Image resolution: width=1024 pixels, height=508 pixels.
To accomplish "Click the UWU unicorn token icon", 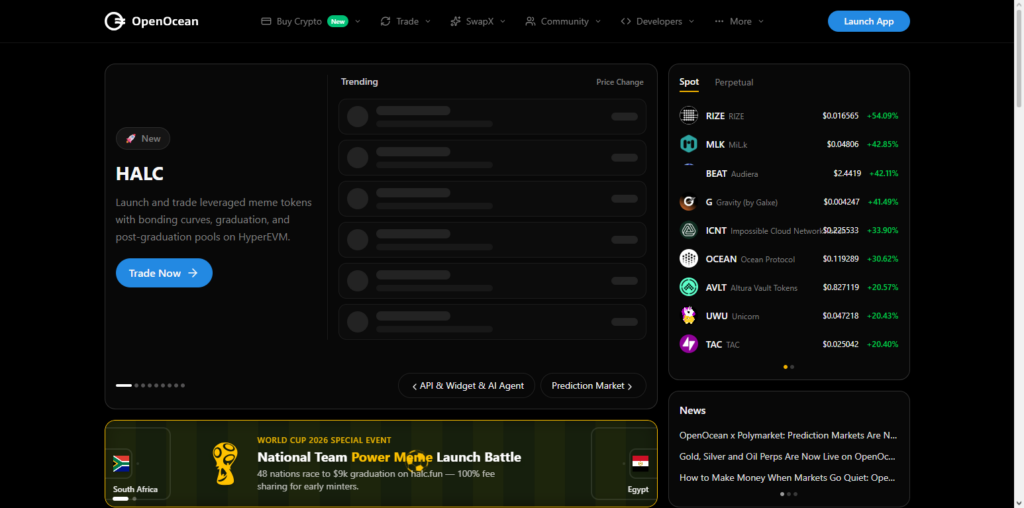I will click(688, 315).
